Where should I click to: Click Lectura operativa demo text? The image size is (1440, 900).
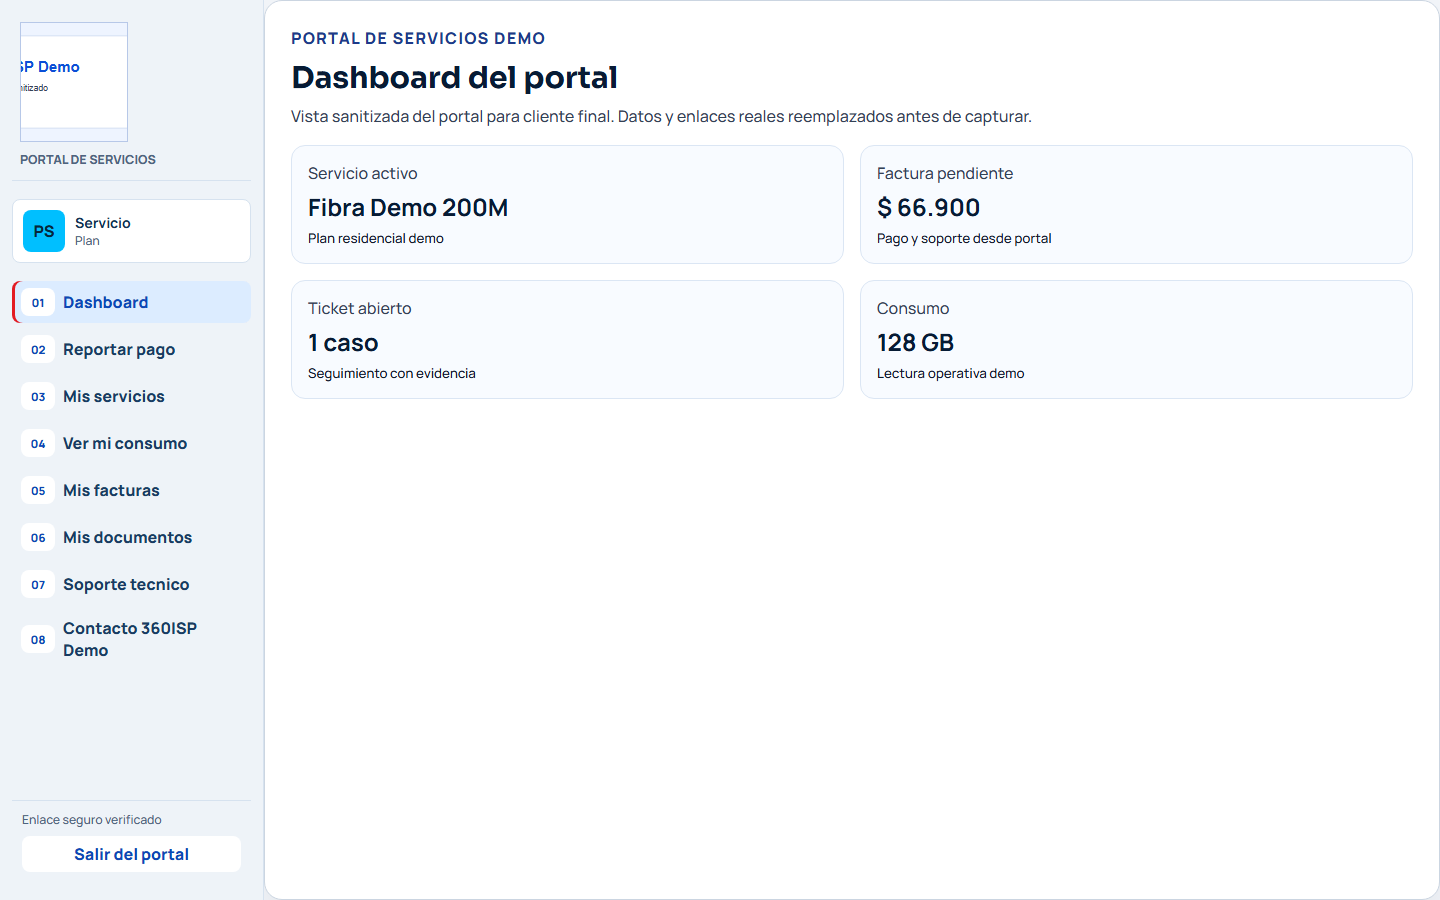[950, 373]
